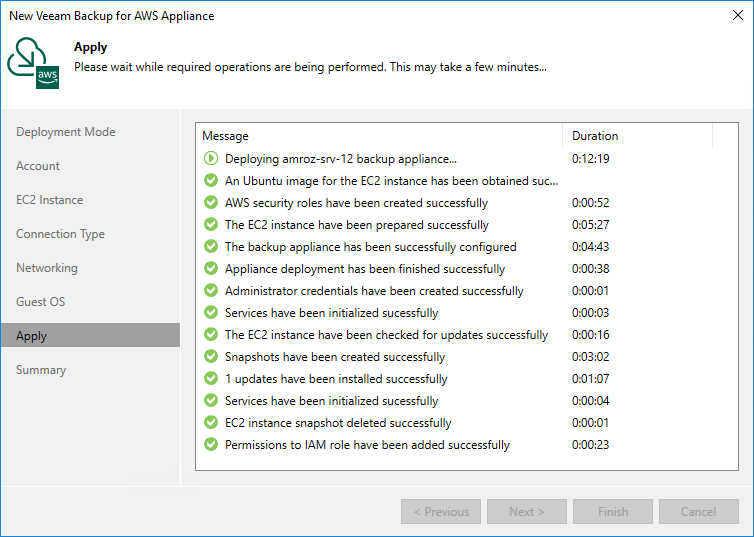The image size is (754, 537).
Task: Click the Veeam AWS cloud logo icon
Action: pos(33,63)
